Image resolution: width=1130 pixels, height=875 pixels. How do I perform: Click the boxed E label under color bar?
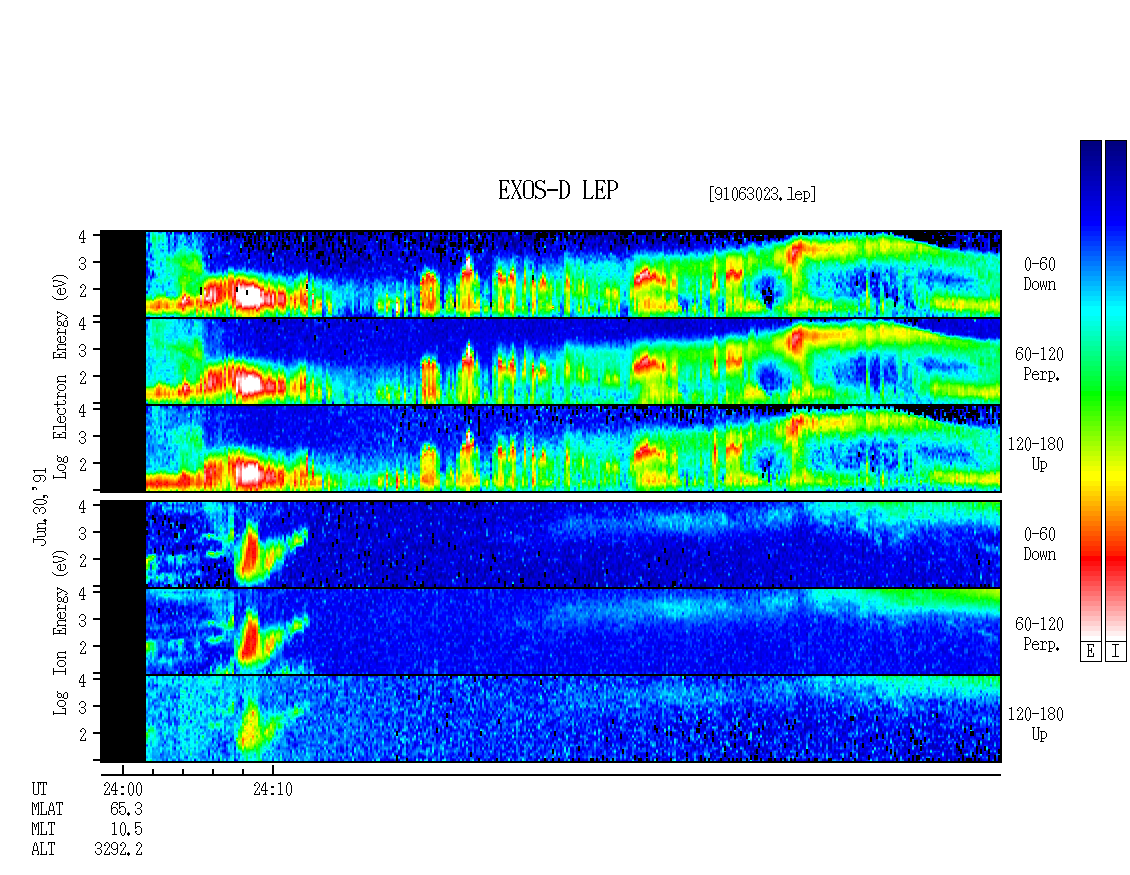1090,651
